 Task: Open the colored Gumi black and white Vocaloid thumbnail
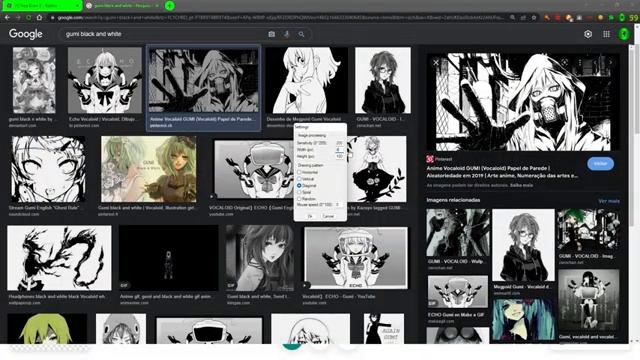click(149, 169)
